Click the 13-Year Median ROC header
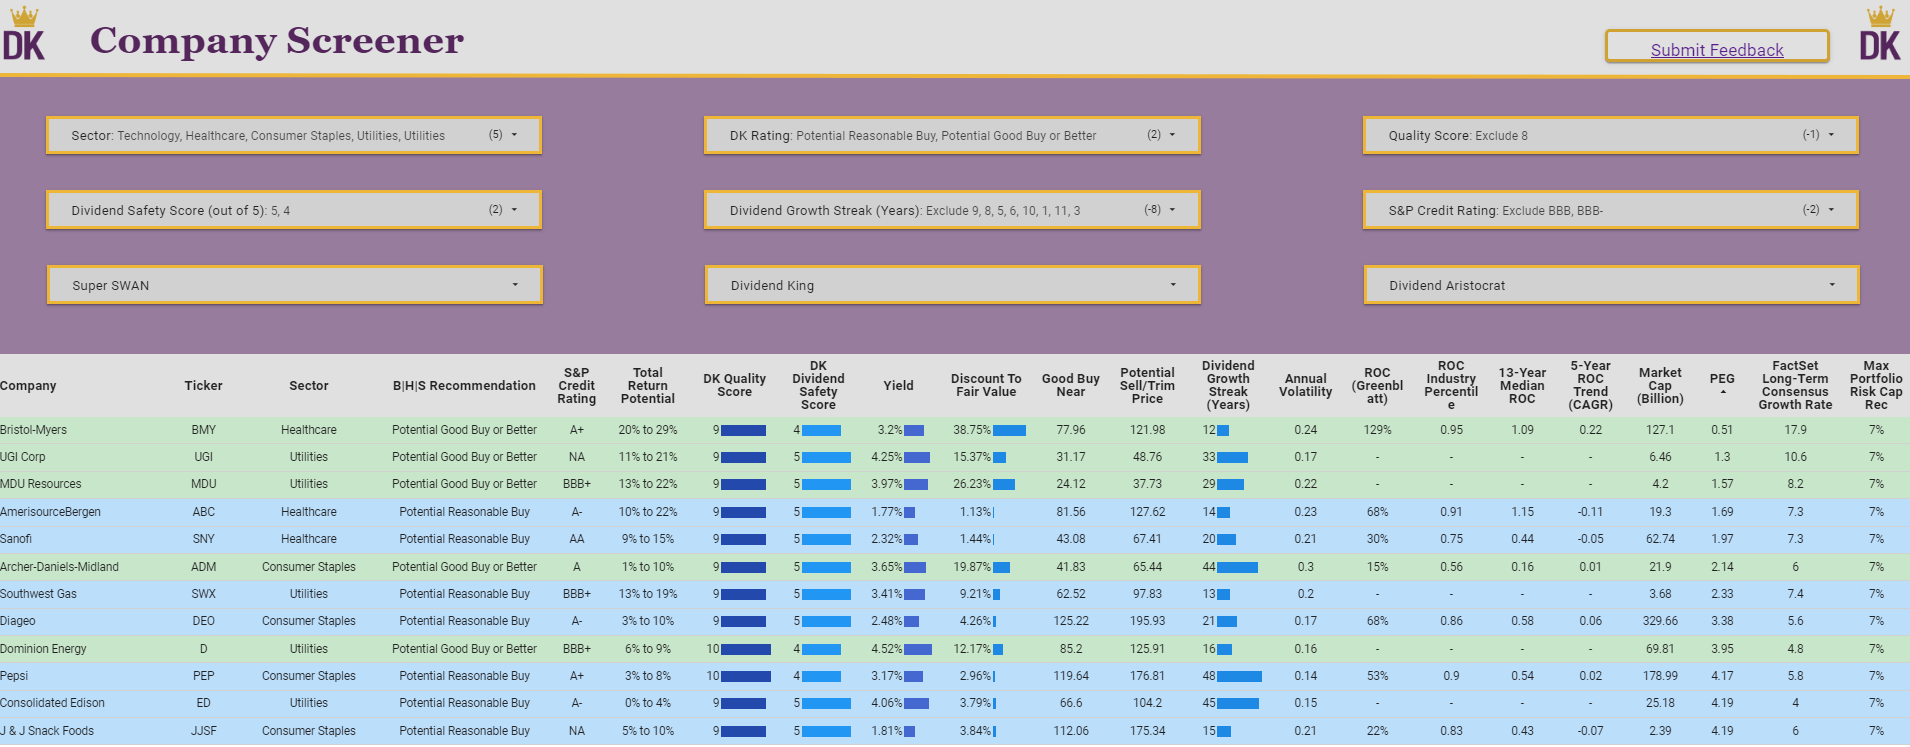1910x747 pixels. point(1522,386)
